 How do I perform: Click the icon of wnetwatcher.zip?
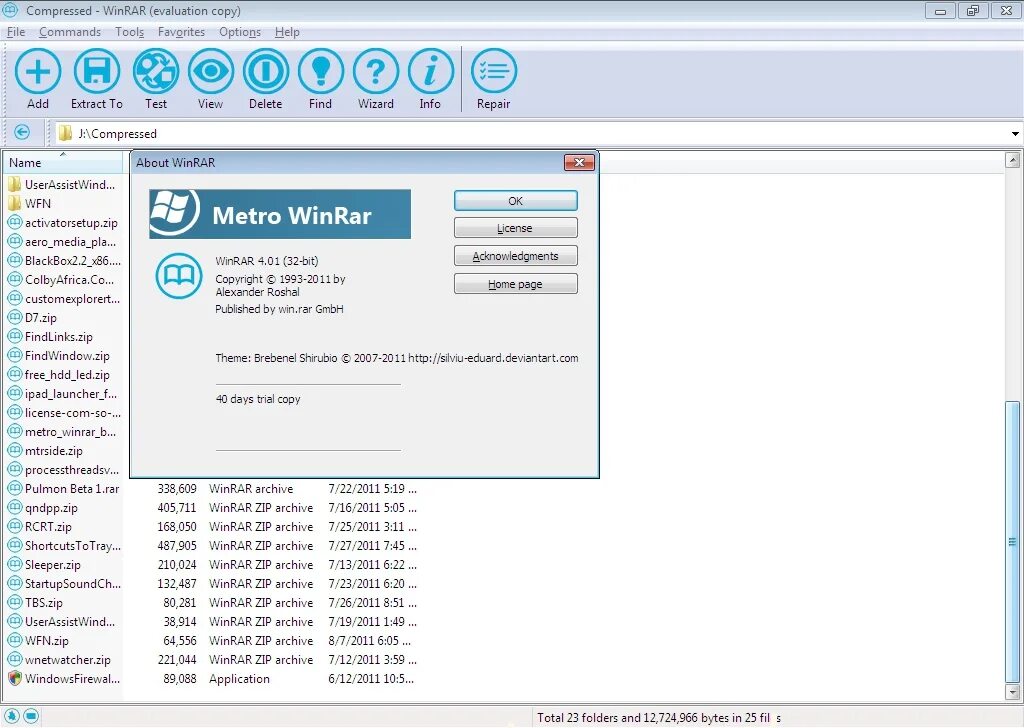[15, 659]
